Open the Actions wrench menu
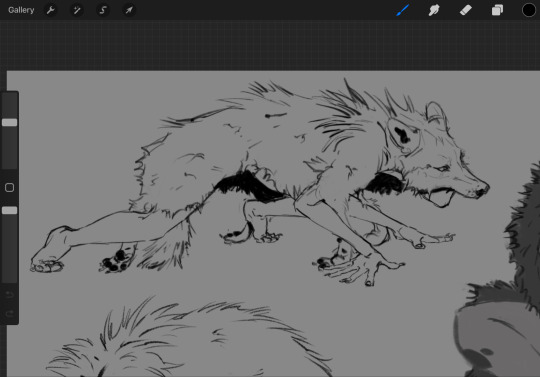This screenshot has height=377, width=540. 51,10
